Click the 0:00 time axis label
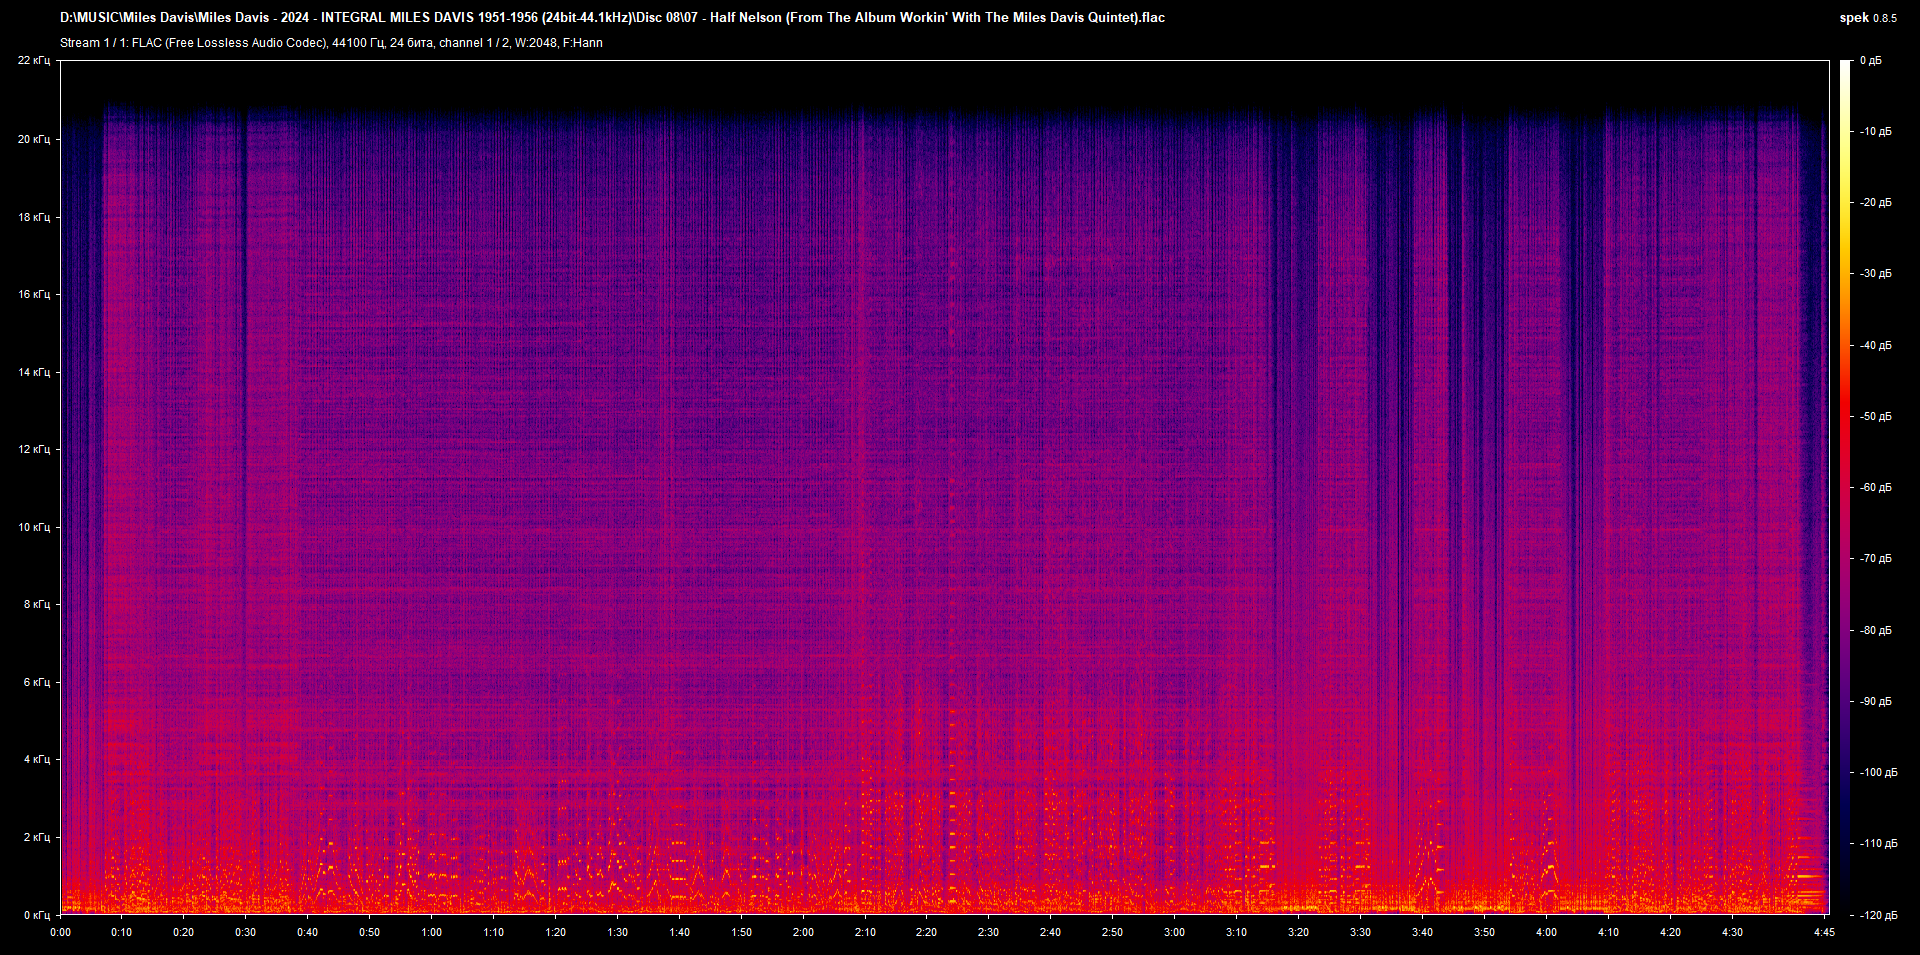The image size is (1920, 955). click(x=60, y=932)
